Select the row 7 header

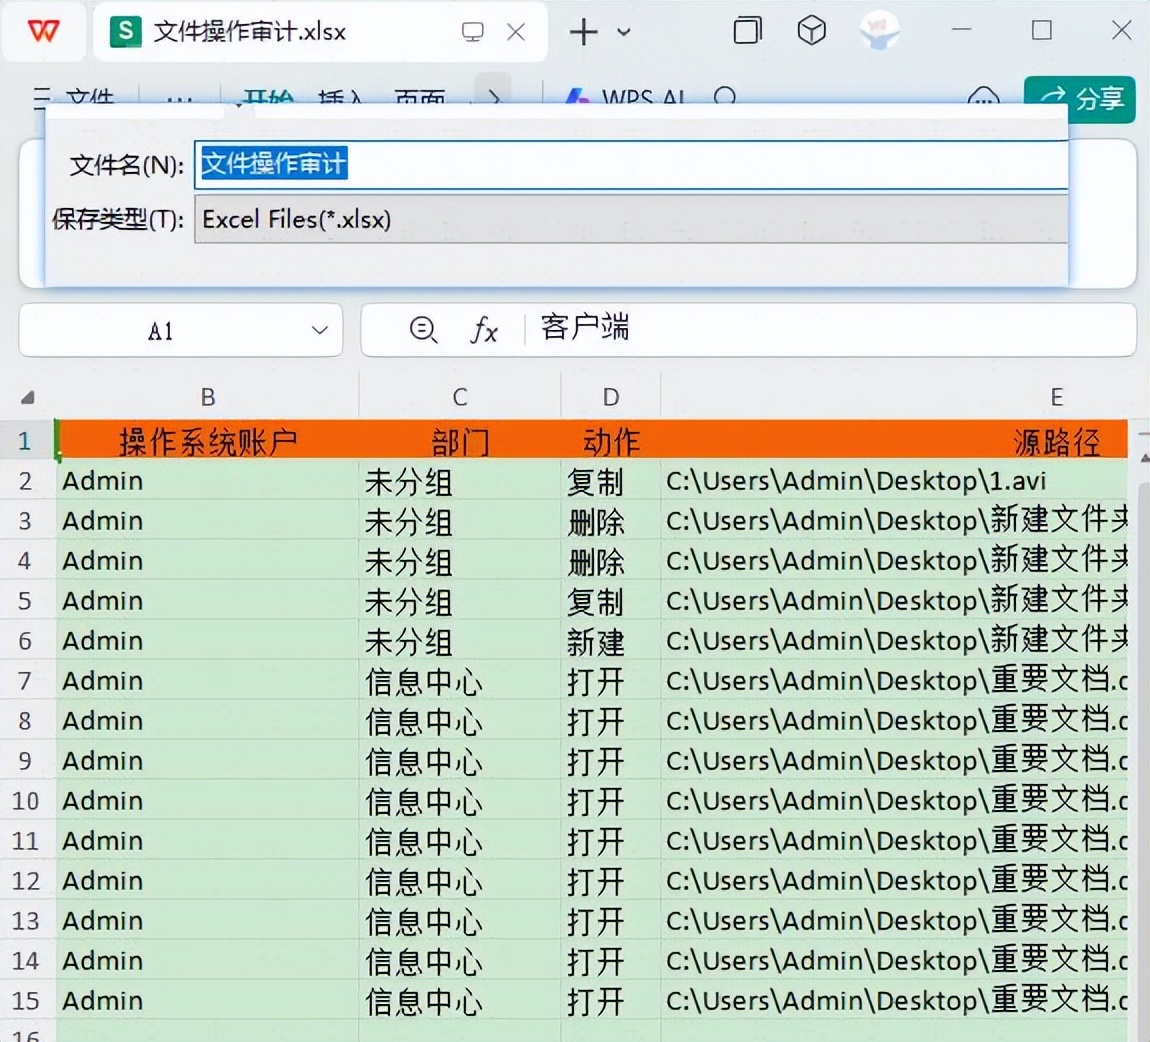pyautogui.click(x=25, y=681)
